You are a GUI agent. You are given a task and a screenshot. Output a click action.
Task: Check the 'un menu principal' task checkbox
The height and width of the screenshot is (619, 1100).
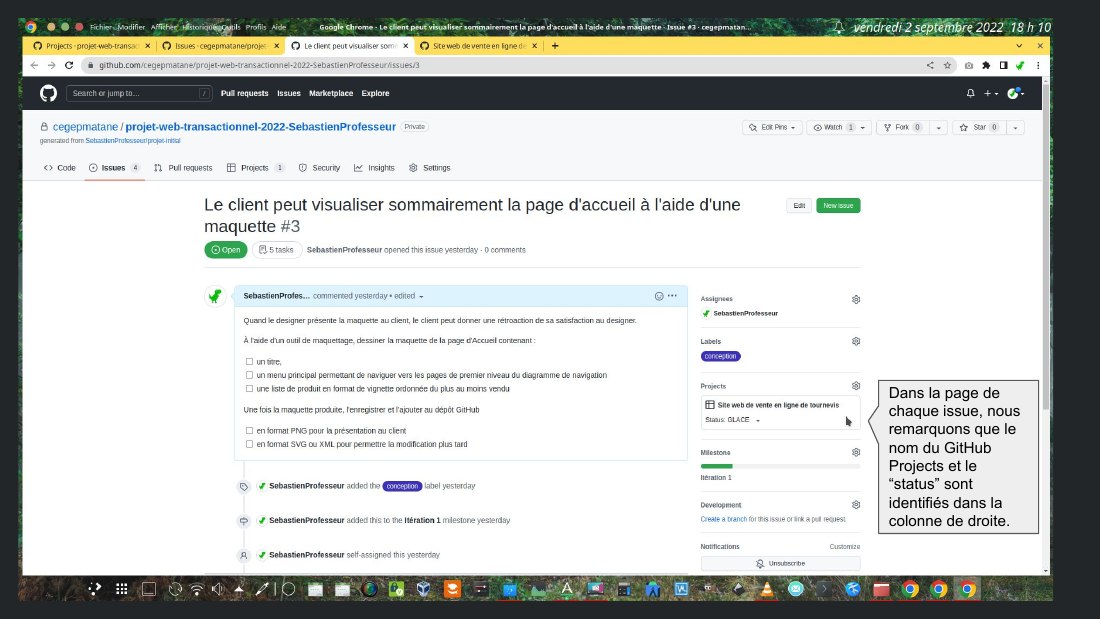[x=249, y=375]
